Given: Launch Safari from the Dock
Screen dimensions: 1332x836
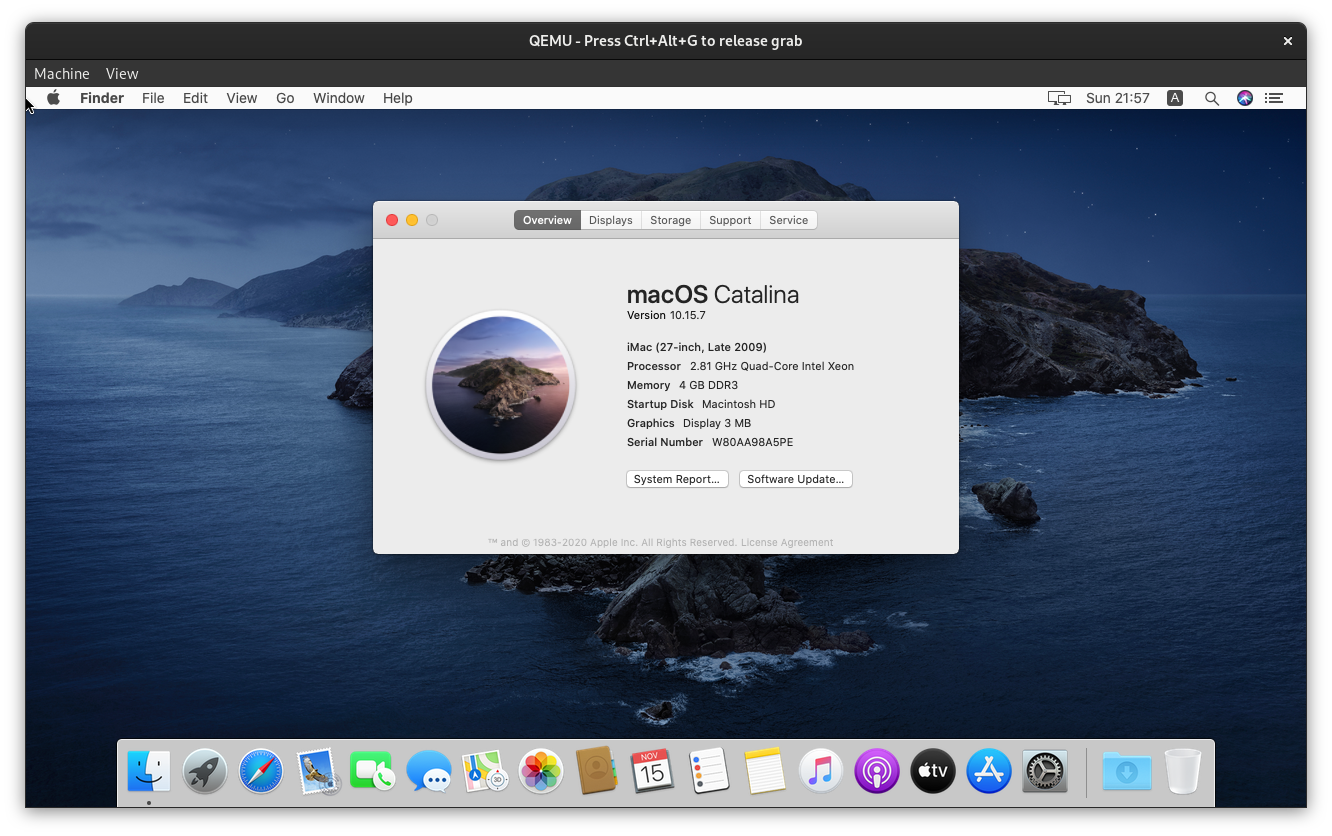Looking at the screenshot, I should point(260,771).
